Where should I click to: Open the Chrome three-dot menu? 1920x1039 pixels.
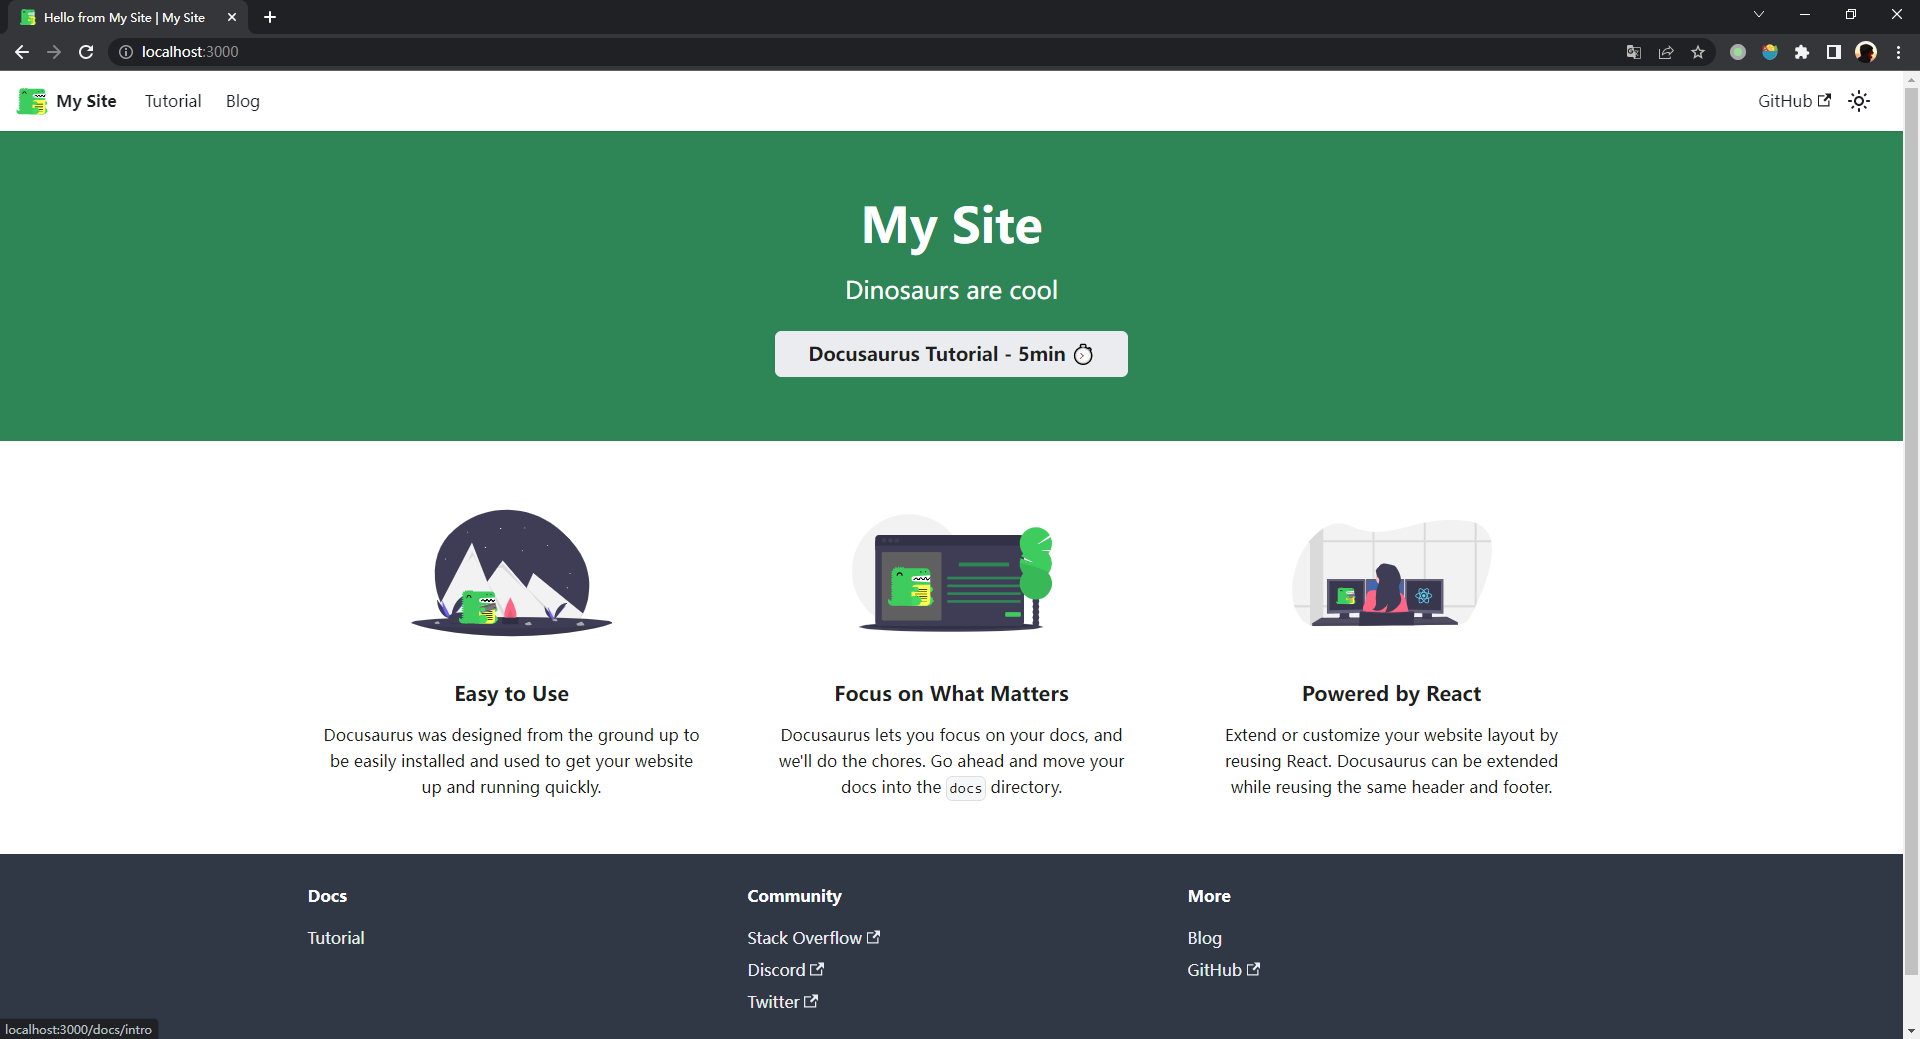click(x=1898, y=52)
